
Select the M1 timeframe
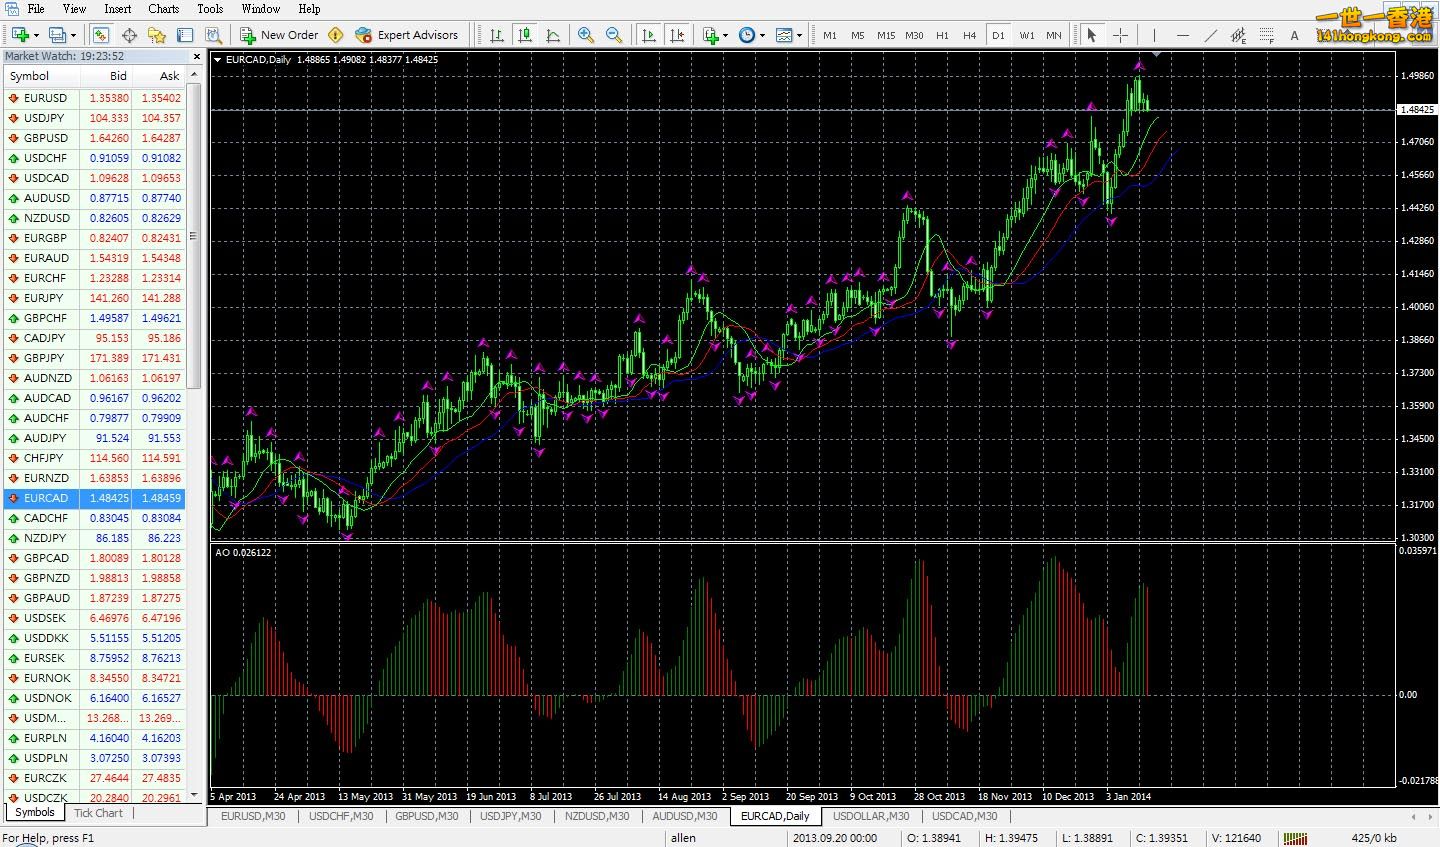pyautogui.click(x=830, y=35)
